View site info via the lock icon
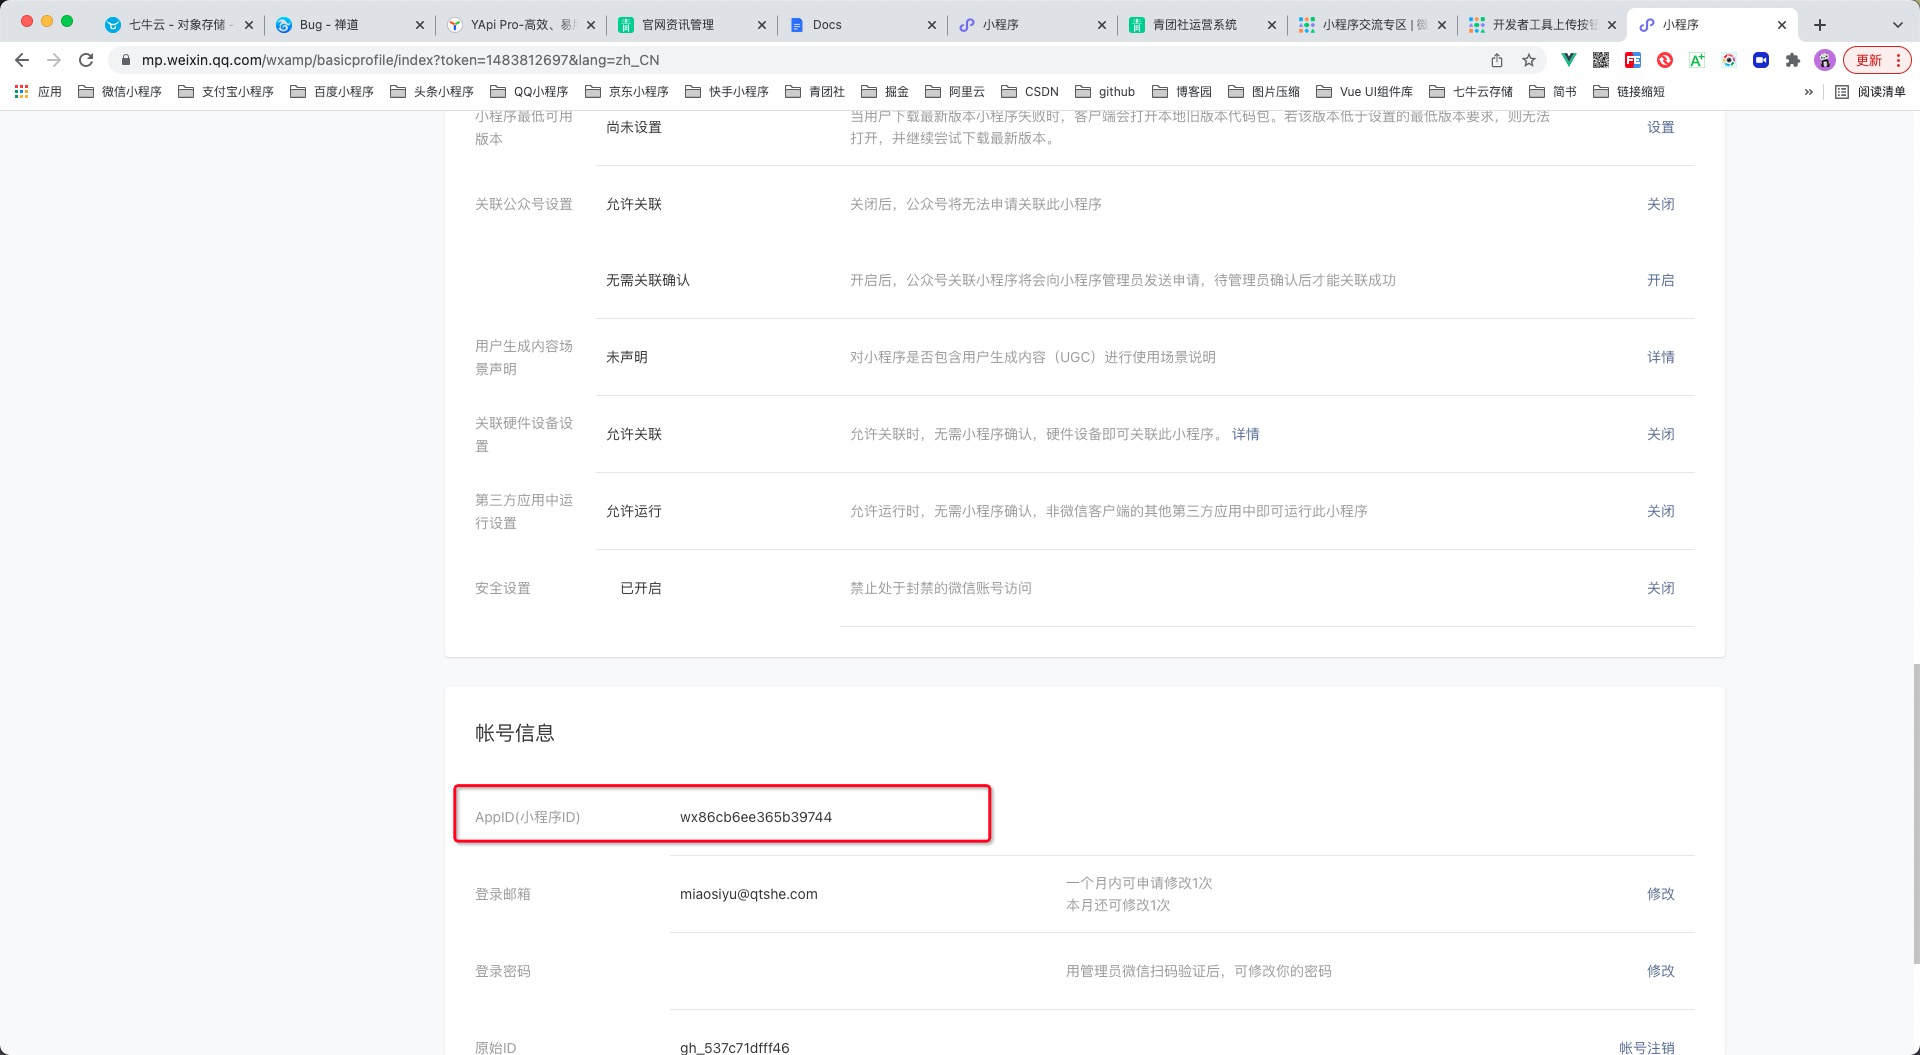Image resolution: width=1920 pixels, height=1055 pixels. 125,60
